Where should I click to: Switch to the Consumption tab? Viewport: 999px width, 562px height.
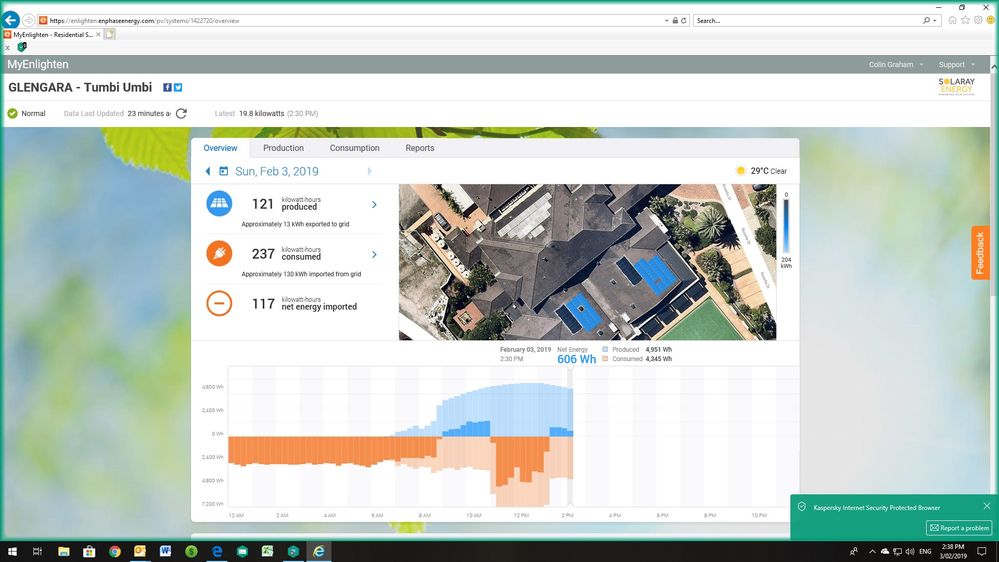click(x=354, y=148)
